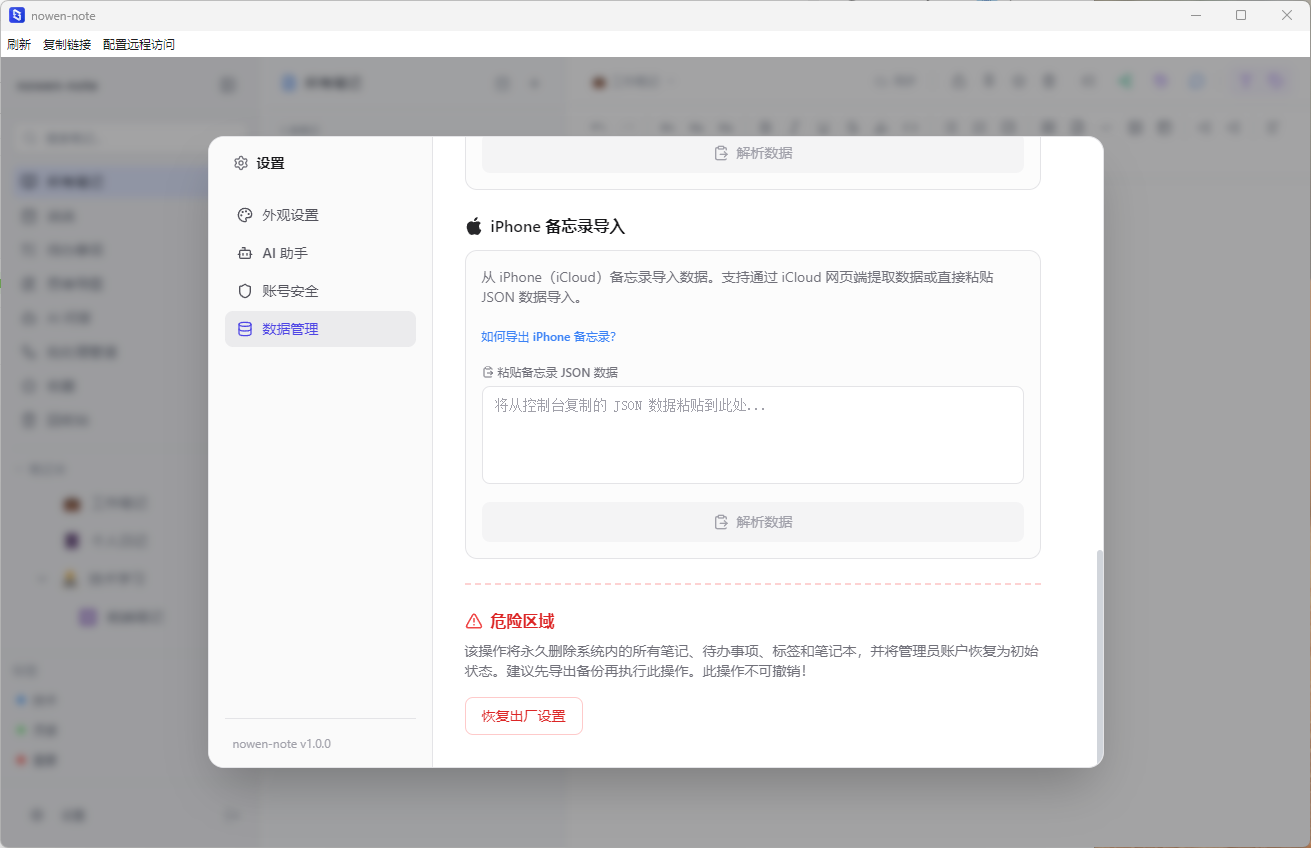Screen dimensions: 1311x848
Task: Click the Apple logo icon beside iPhone 备忘录导入
Action: click(474, 226)
